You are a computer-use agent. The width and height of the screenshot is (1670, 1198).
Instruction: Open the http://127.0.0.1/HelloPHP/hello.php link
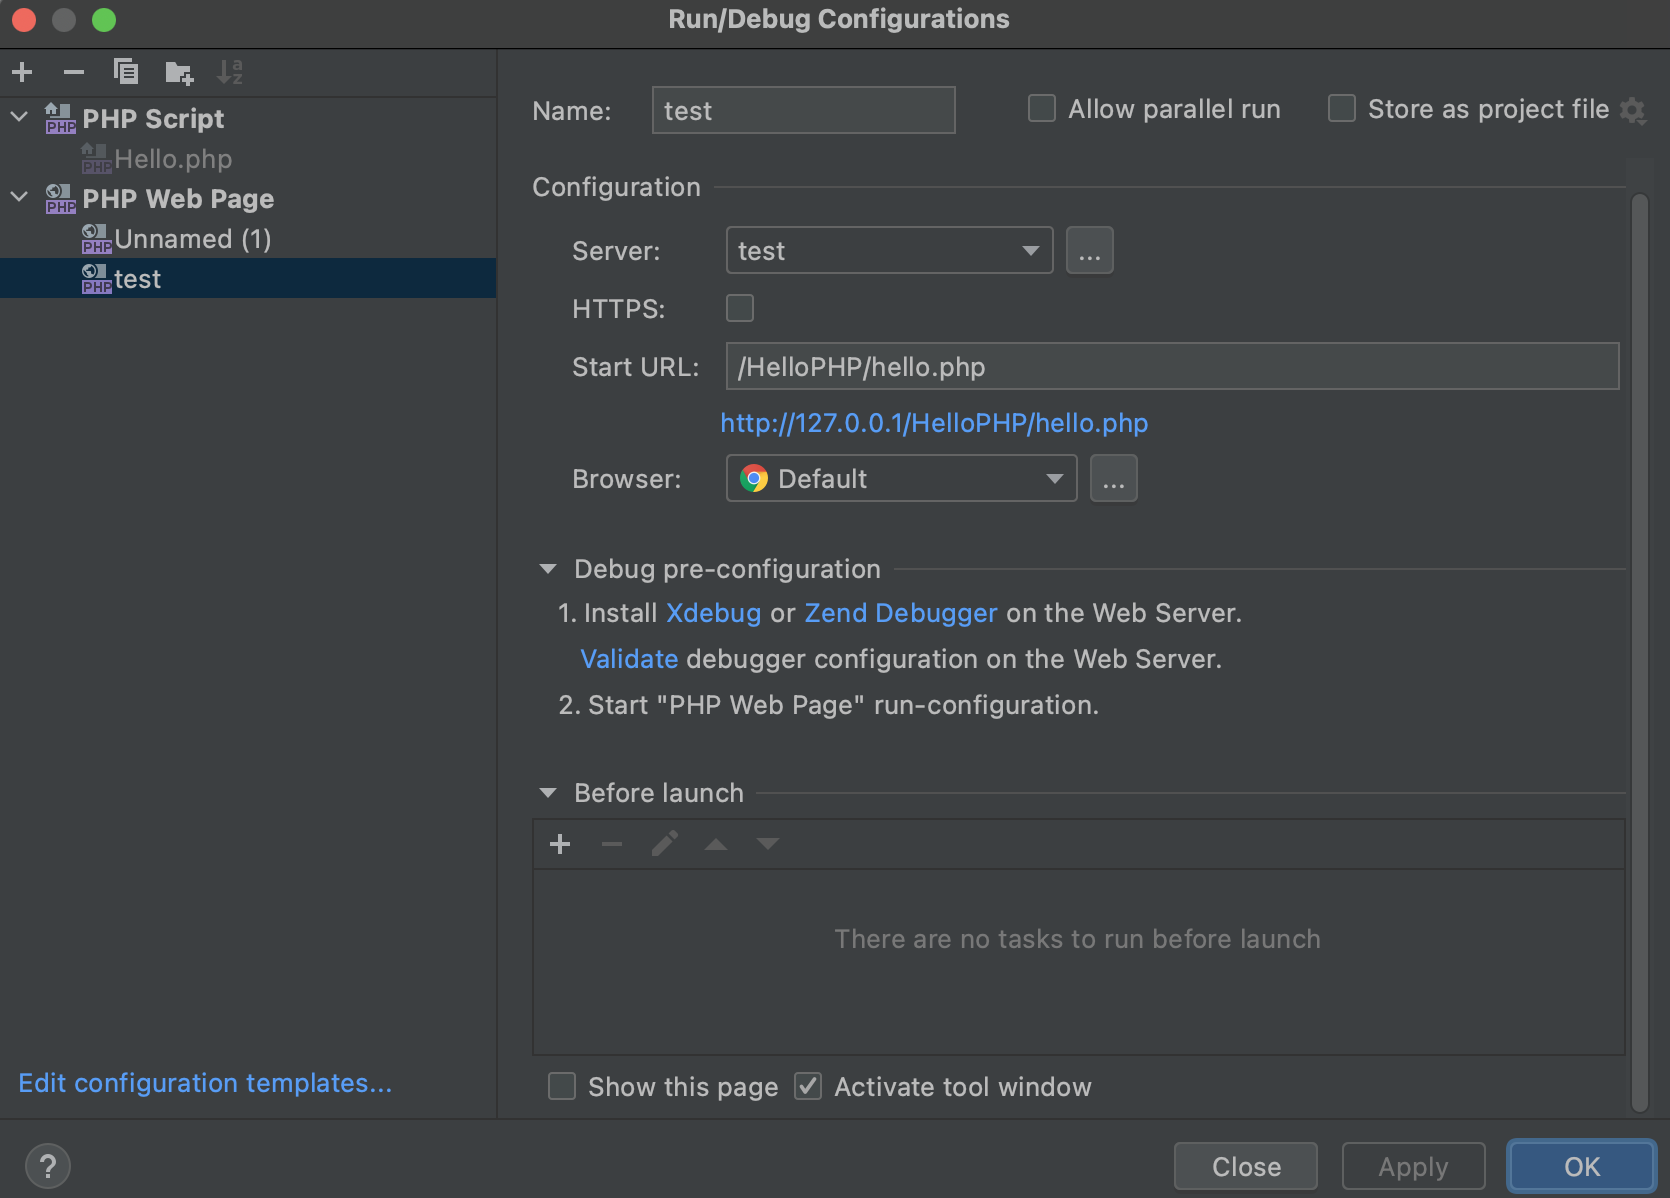pos(934,423)
